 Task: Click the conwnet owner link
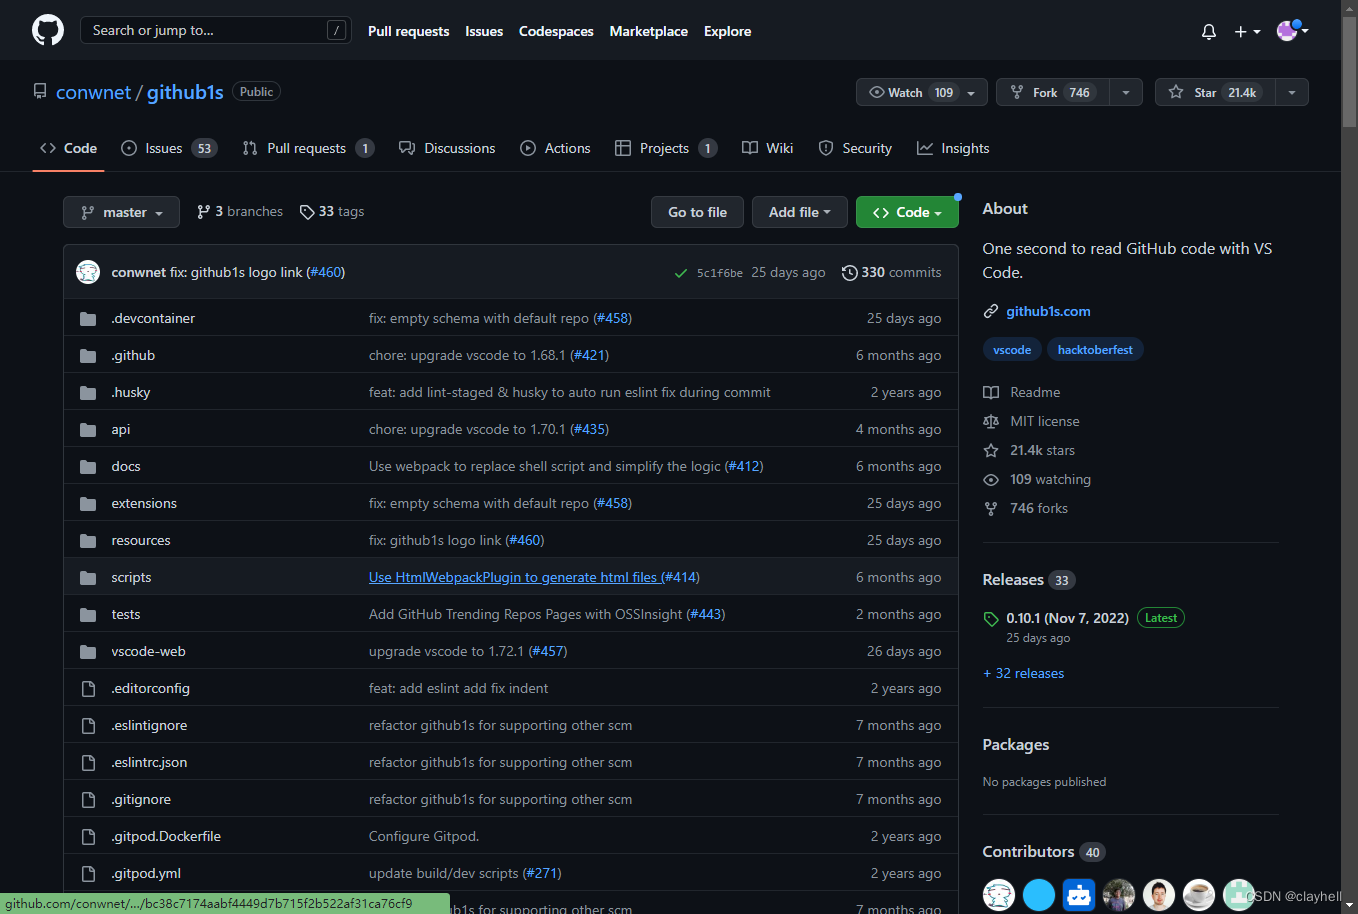click(x=93, y=92)
